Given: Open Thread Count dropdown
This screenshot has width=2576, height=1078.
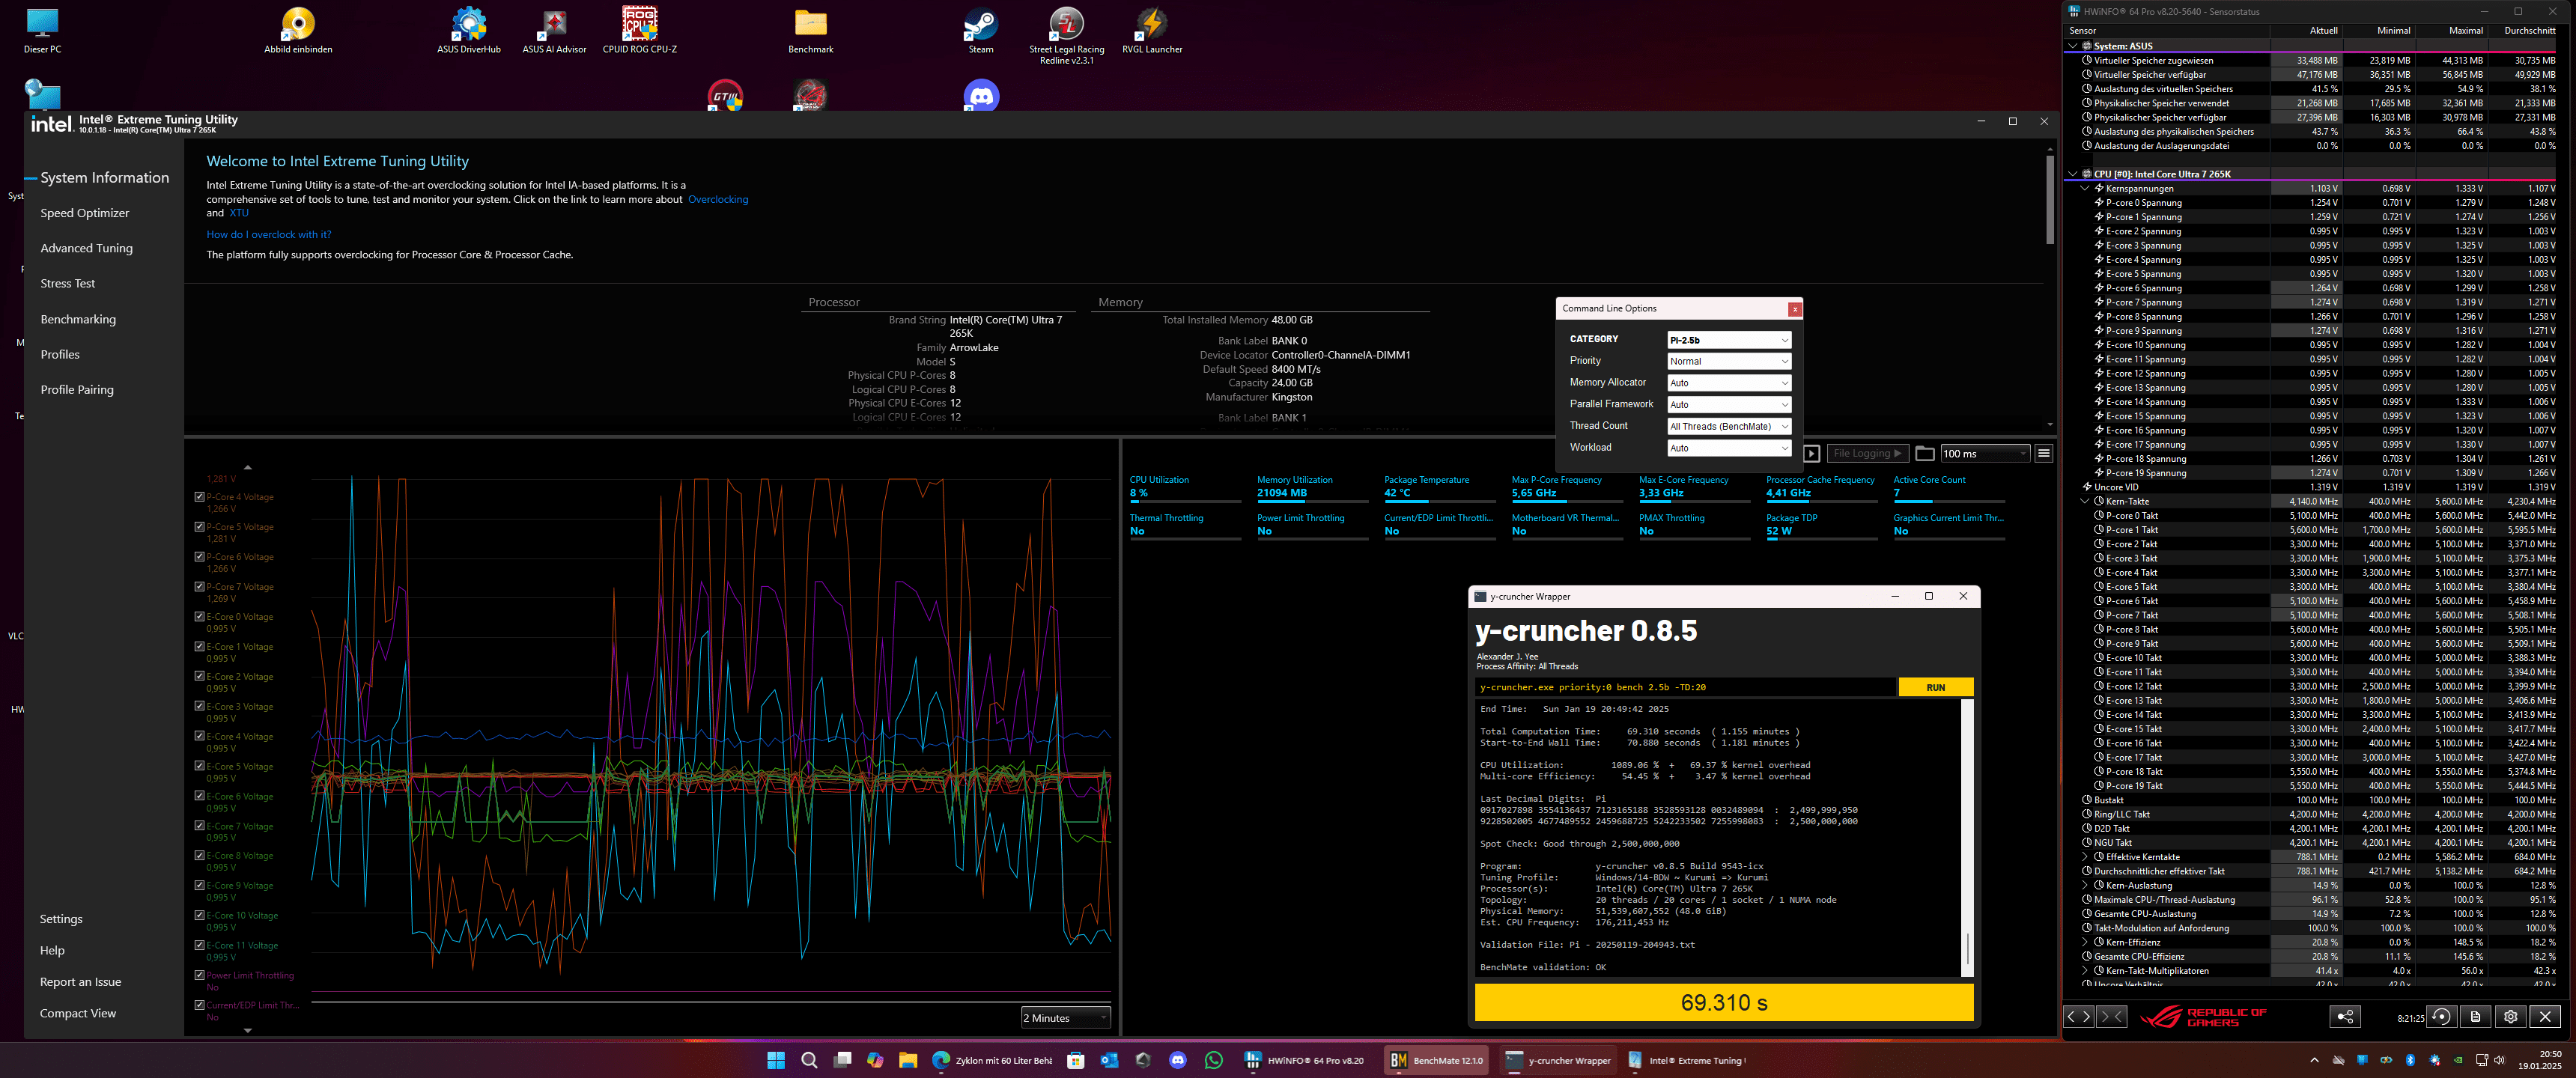Looking at the screenshot, I should click(x=1728, y=426).
